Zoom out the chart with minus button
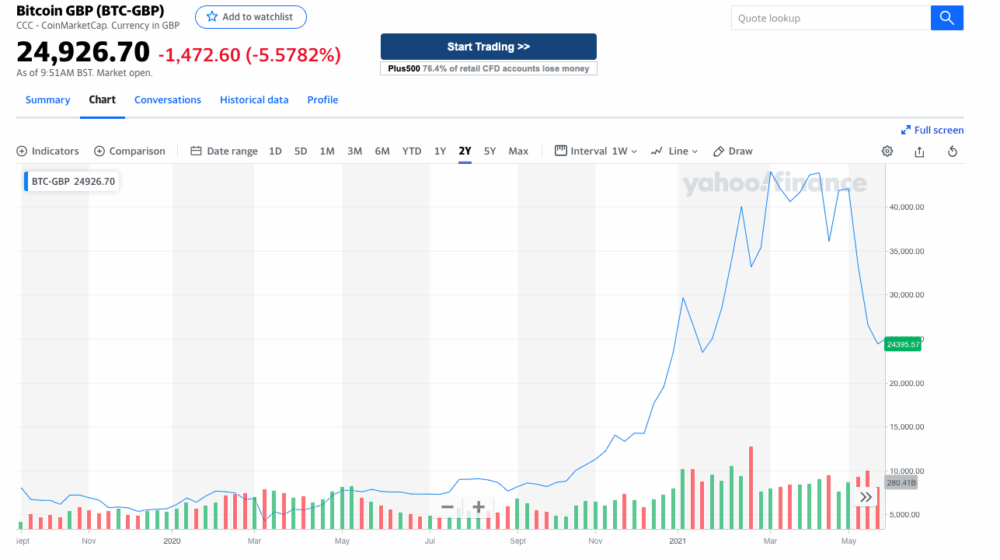Image resolution: width=1000 pixels, height=560 pixels. point(447,507)
